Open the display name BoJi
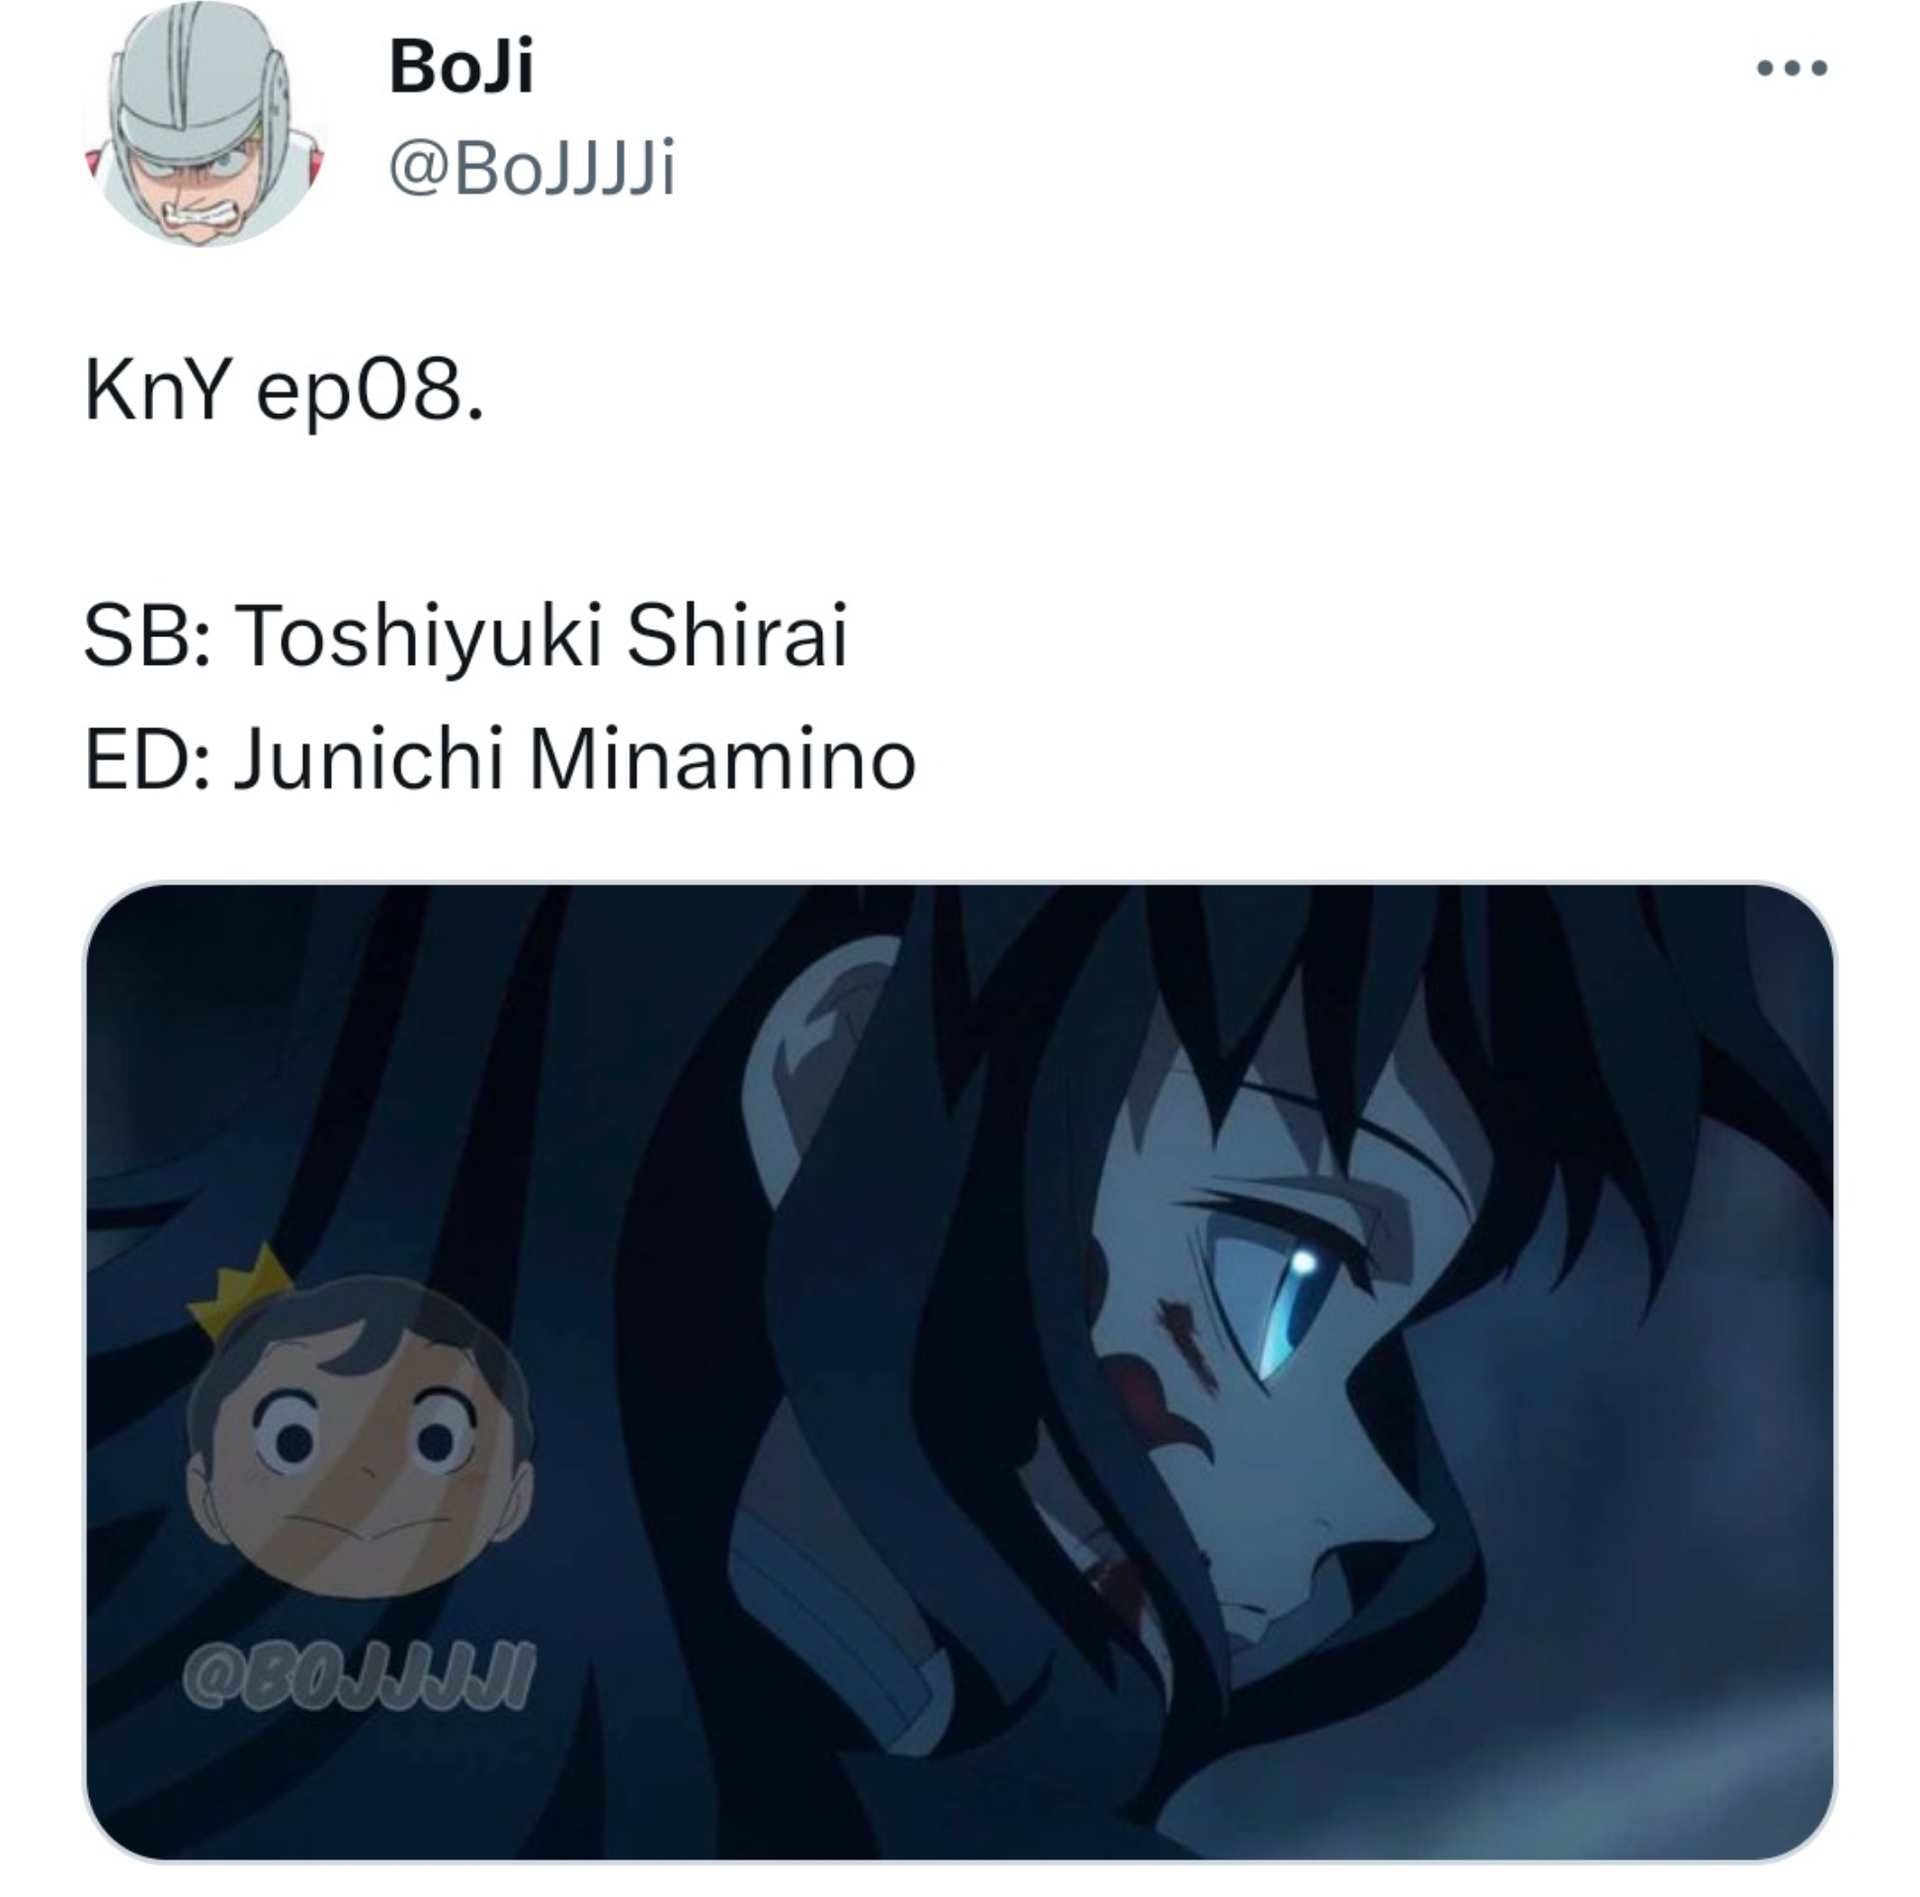 (x=461, y=67)
